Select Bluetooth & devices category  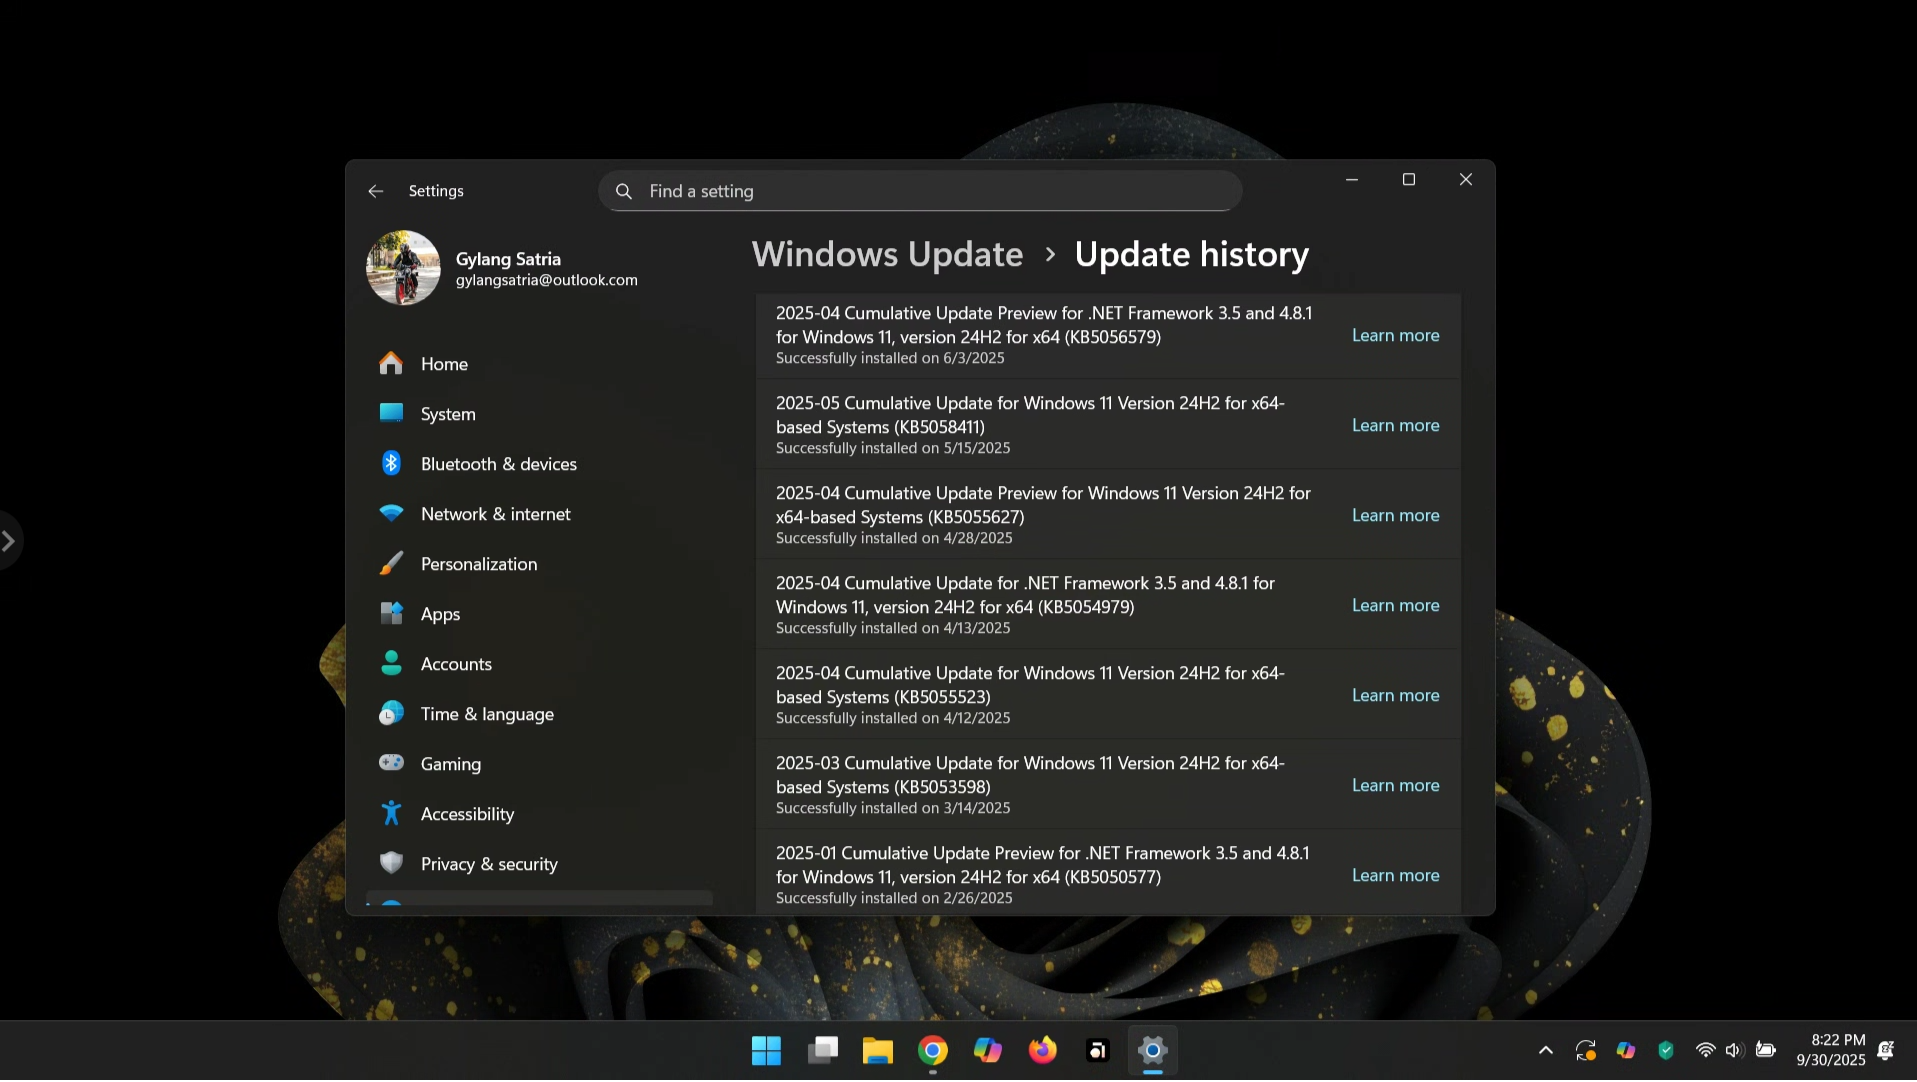[540, 464]
